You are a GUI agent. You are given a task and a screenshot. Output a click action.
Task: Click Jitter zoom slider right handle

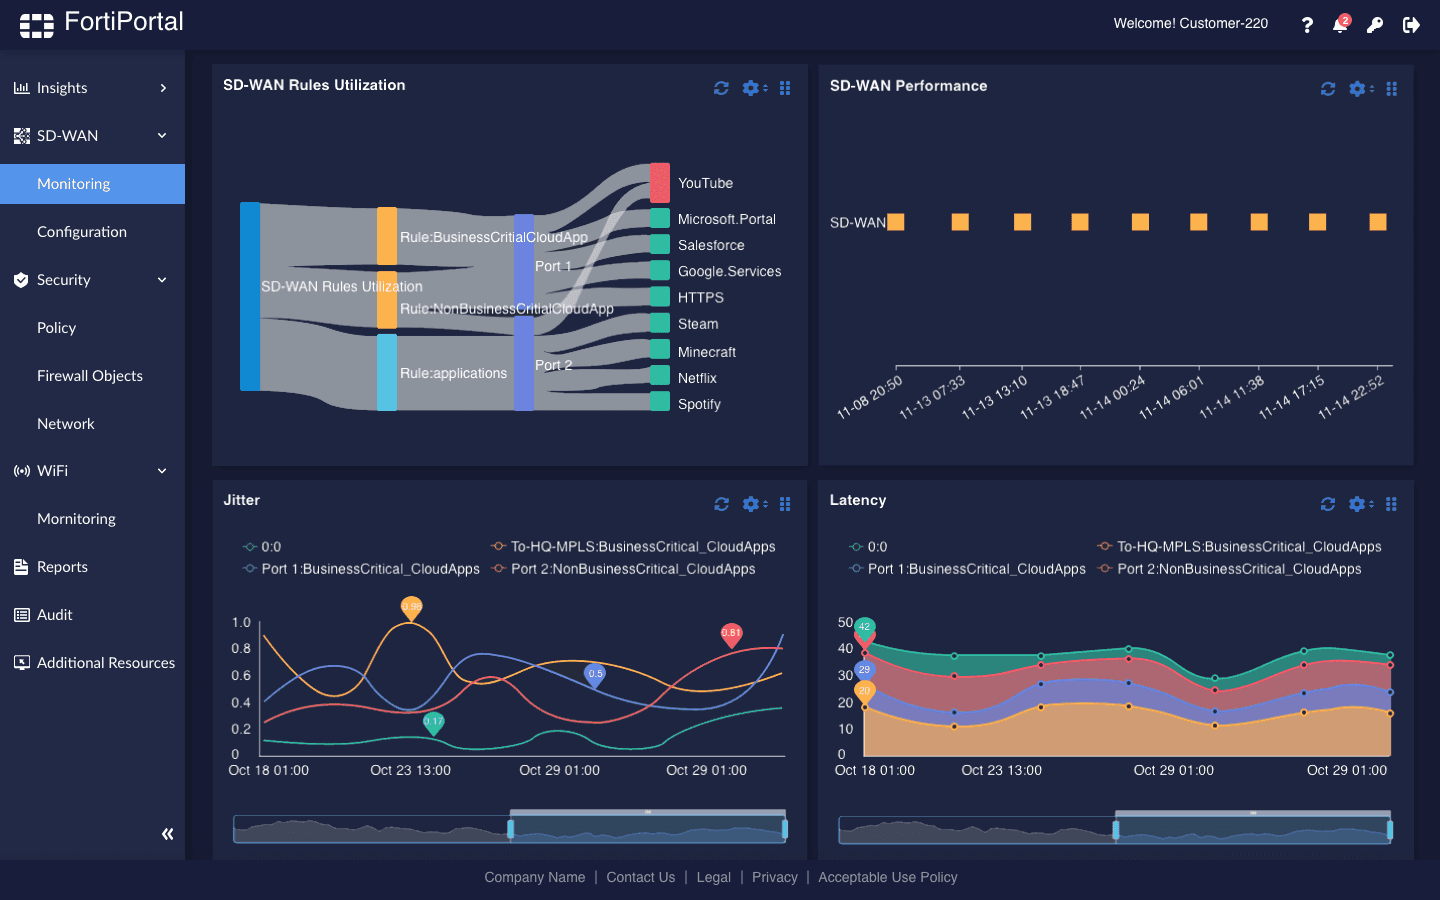[785, 829]
